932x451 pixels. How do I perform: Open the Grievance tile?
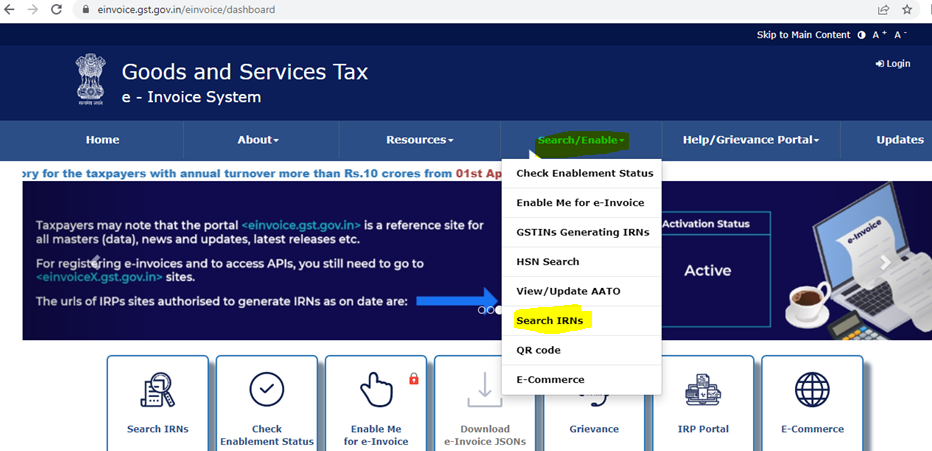click(594, 403)
